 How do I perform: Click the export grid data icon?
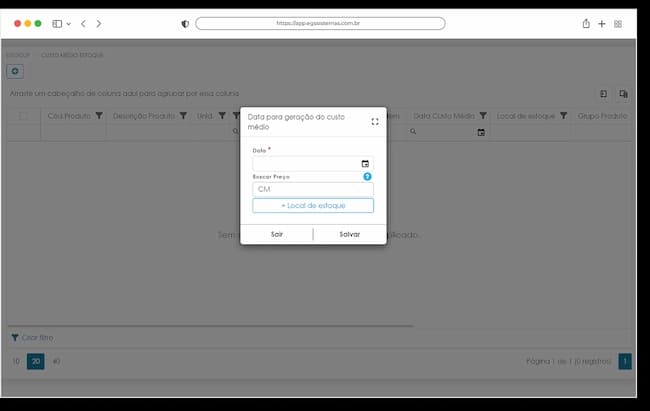click(x=604, y=94)
